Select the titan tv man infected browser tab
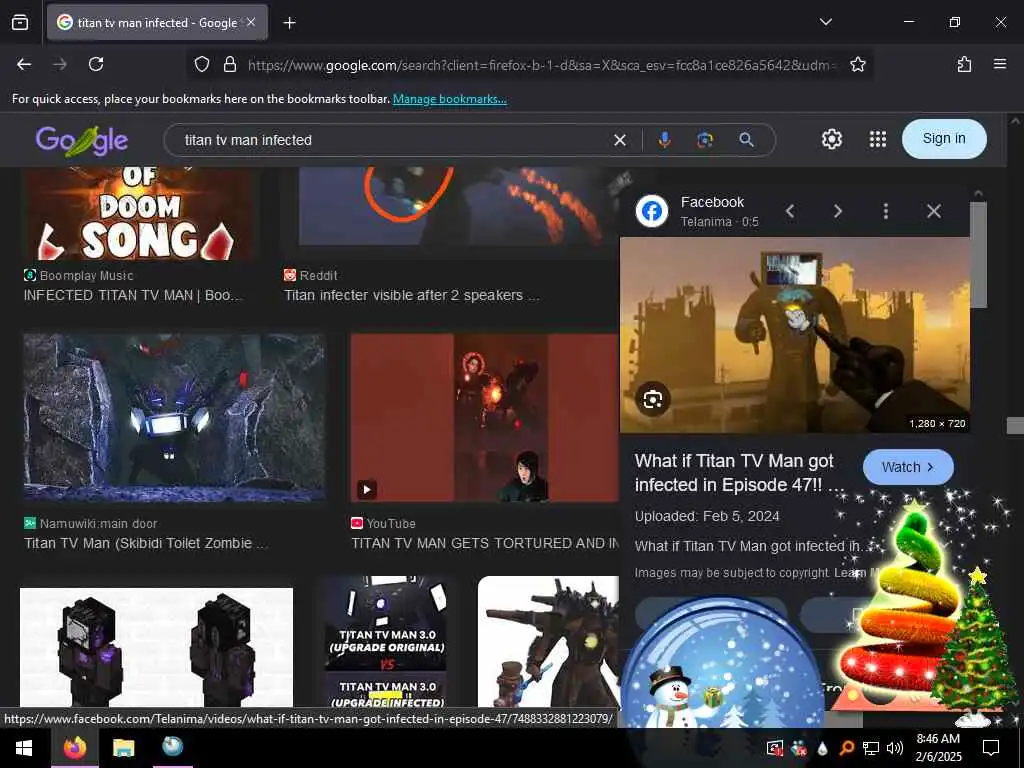This screenshot has height=768, width=1024. click(157, 22)
